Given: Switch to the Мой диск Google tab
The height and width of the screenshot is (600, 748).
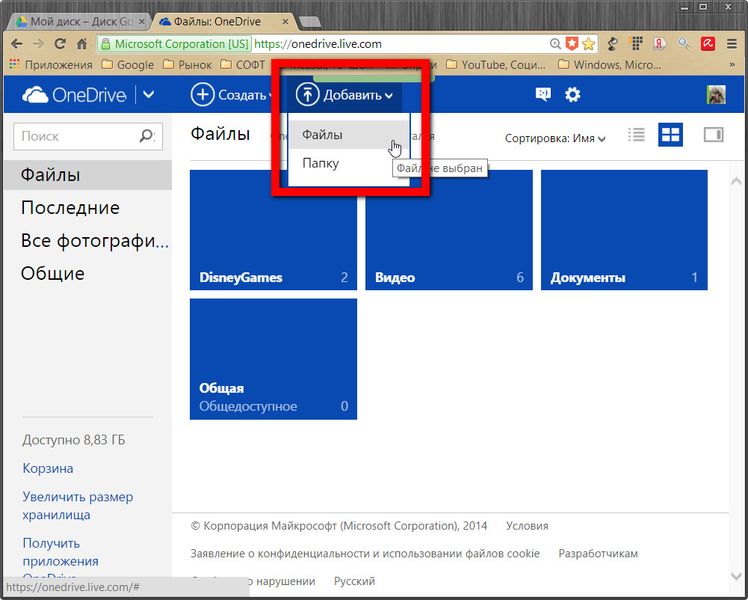Looking at the screenshot, I should (80, 22).
